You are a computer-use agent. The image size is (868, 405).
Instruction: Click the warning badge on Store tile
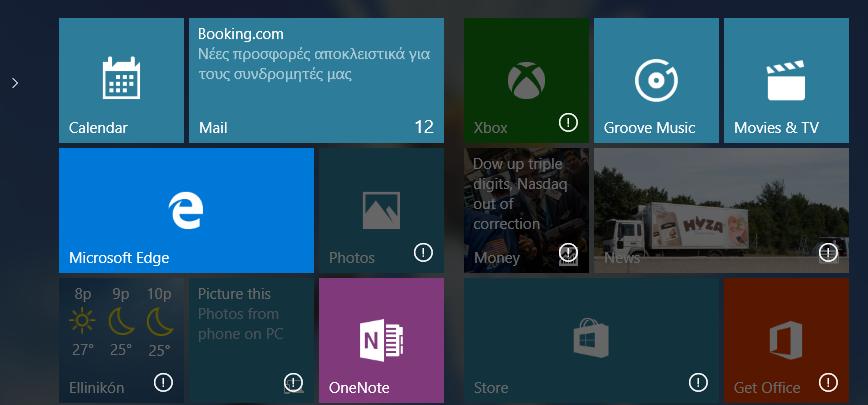pyautogui.click(x=698, y=382)
